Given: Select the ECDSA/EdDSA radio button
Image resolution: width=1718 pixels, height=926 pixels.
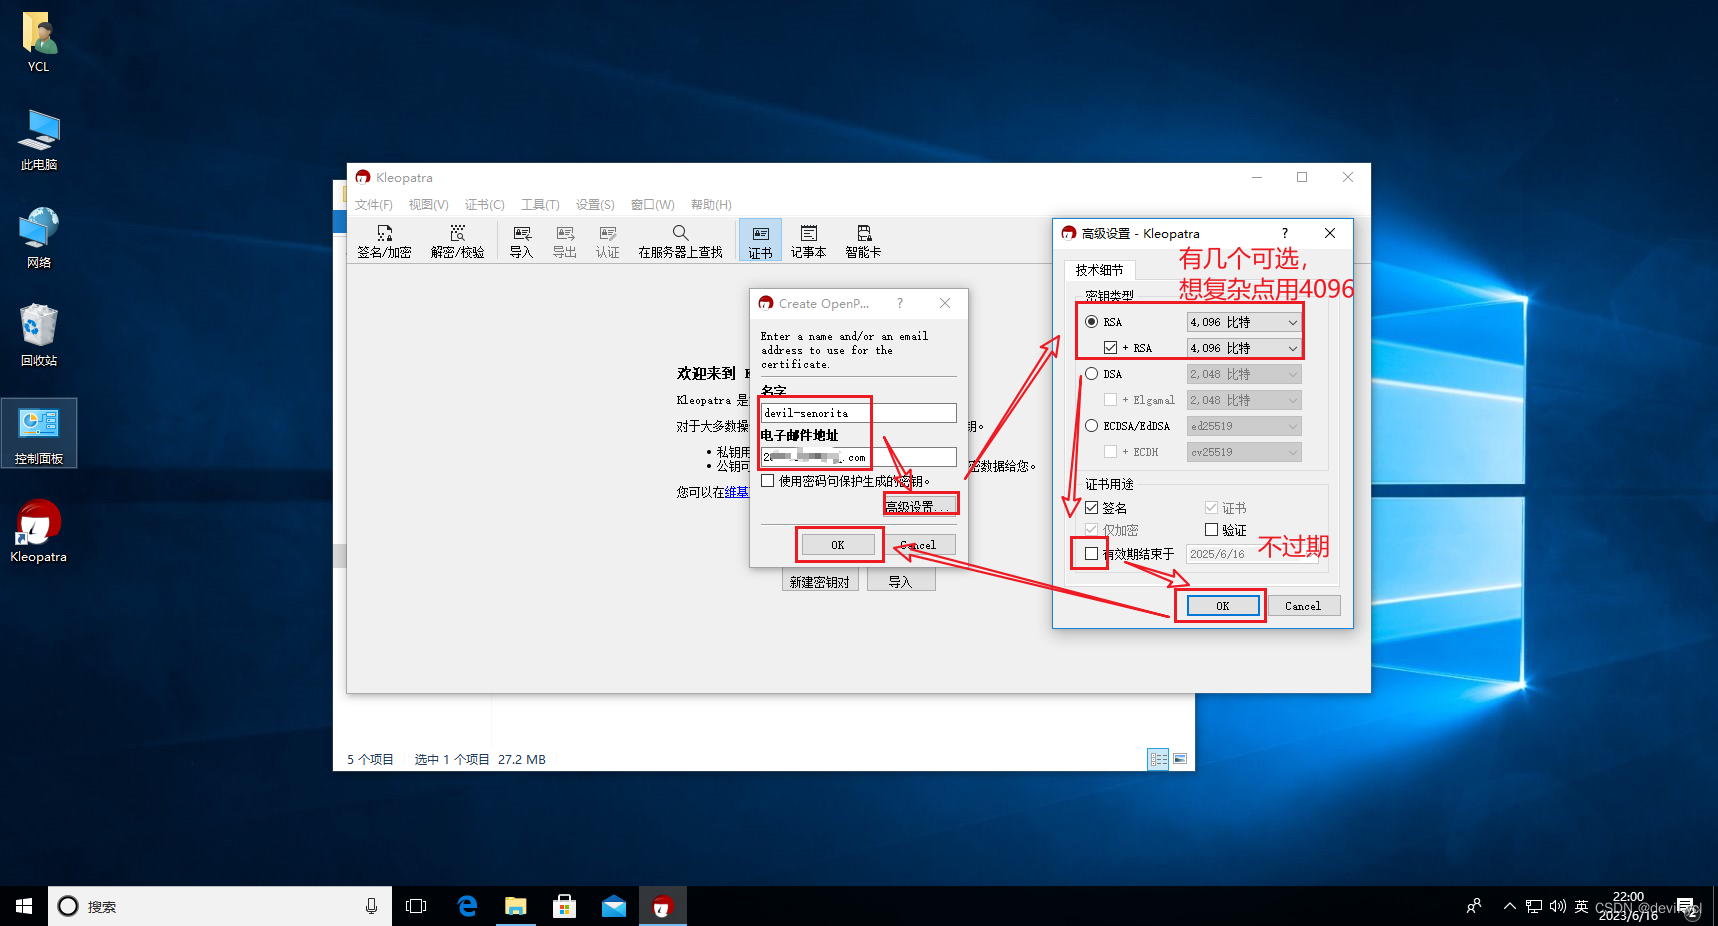Looking at the screenshot, I should pyautogui.click(x=1092, y=426).
